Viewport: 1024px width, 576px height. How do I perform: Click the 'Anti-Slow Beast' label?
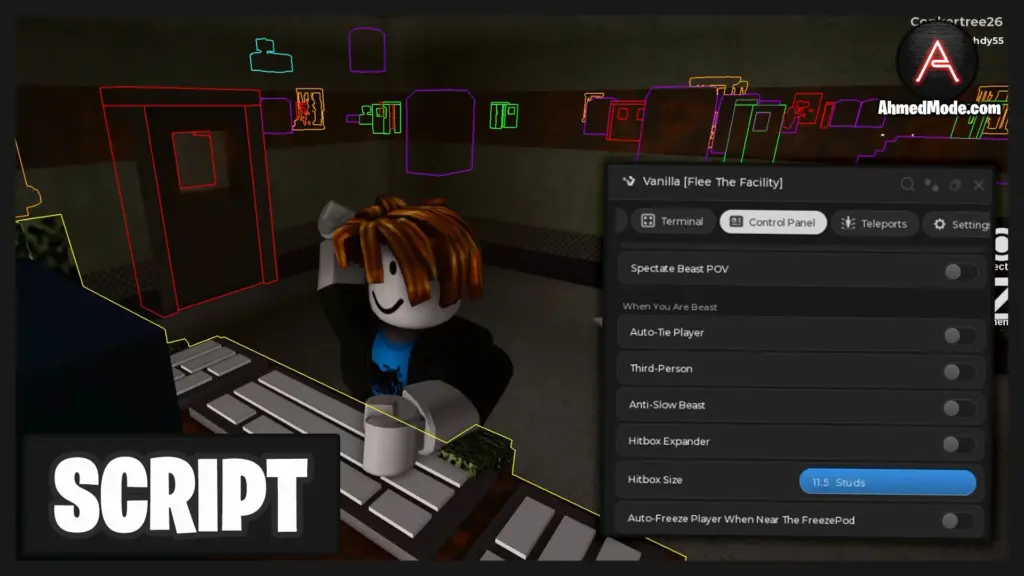(x=667, y=405)
